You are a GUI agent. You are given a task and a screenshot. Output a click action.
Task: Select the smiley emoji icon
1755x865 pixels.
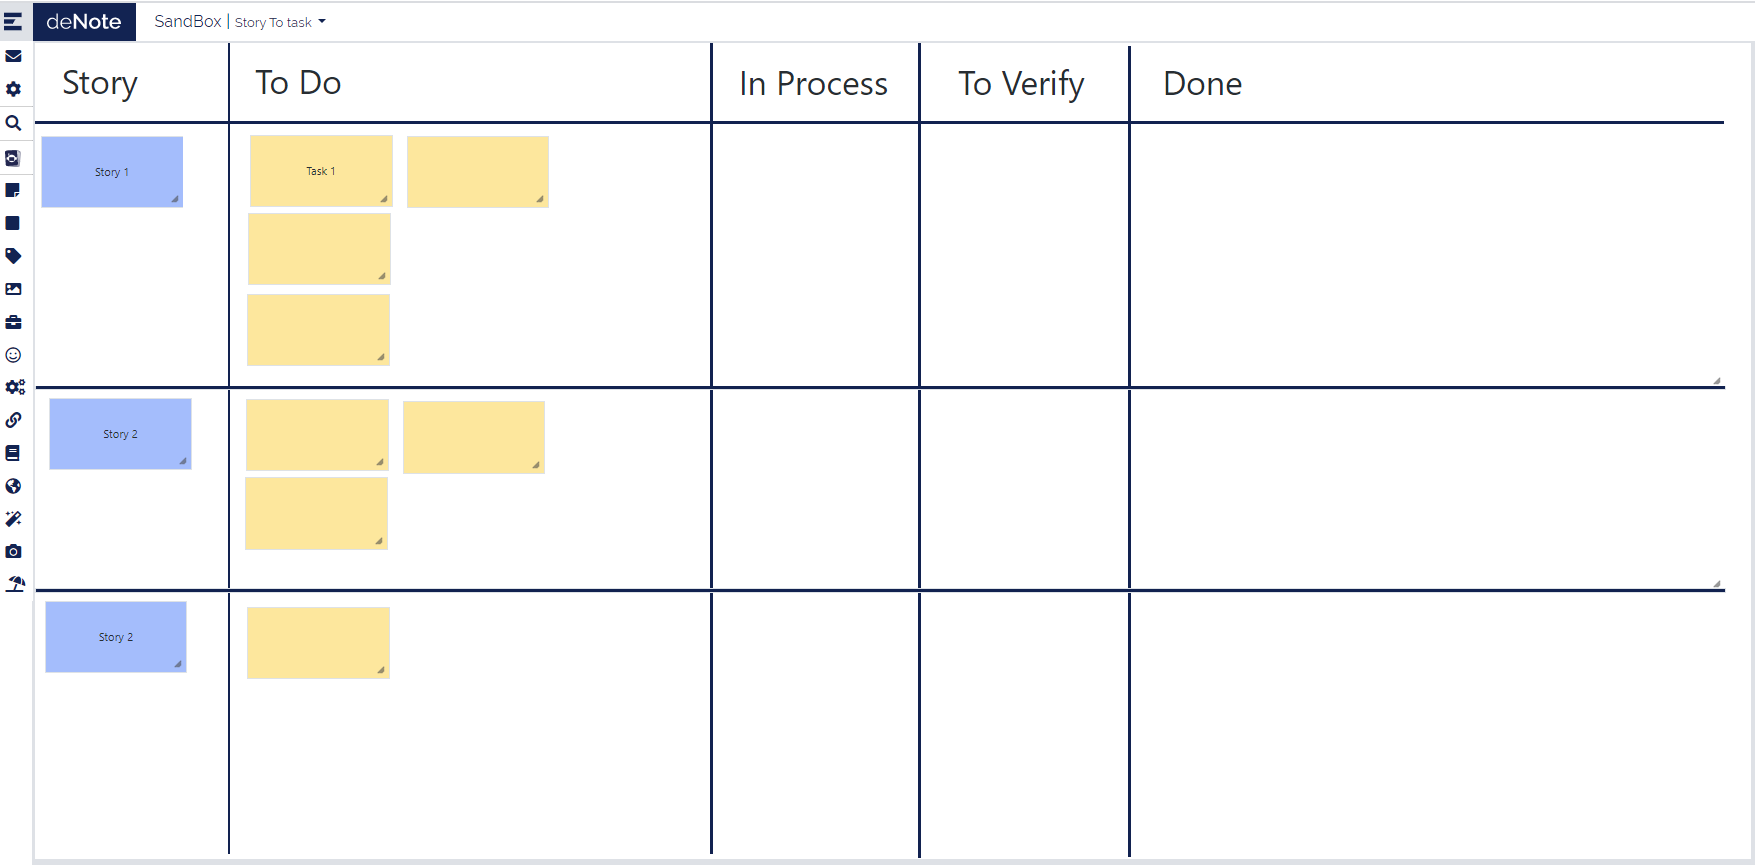[x=13, y=355]
